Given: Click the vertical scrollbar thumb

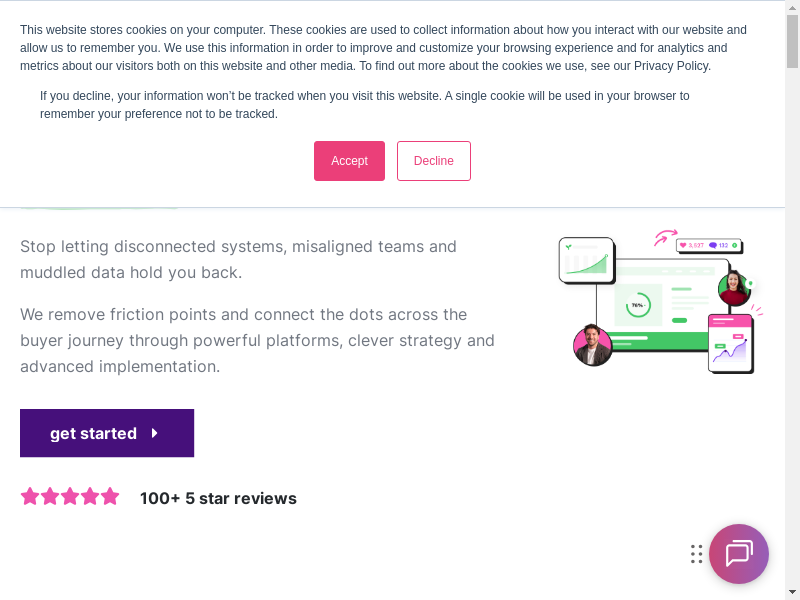Looking at the screenshot, I should tap(792, 42).
